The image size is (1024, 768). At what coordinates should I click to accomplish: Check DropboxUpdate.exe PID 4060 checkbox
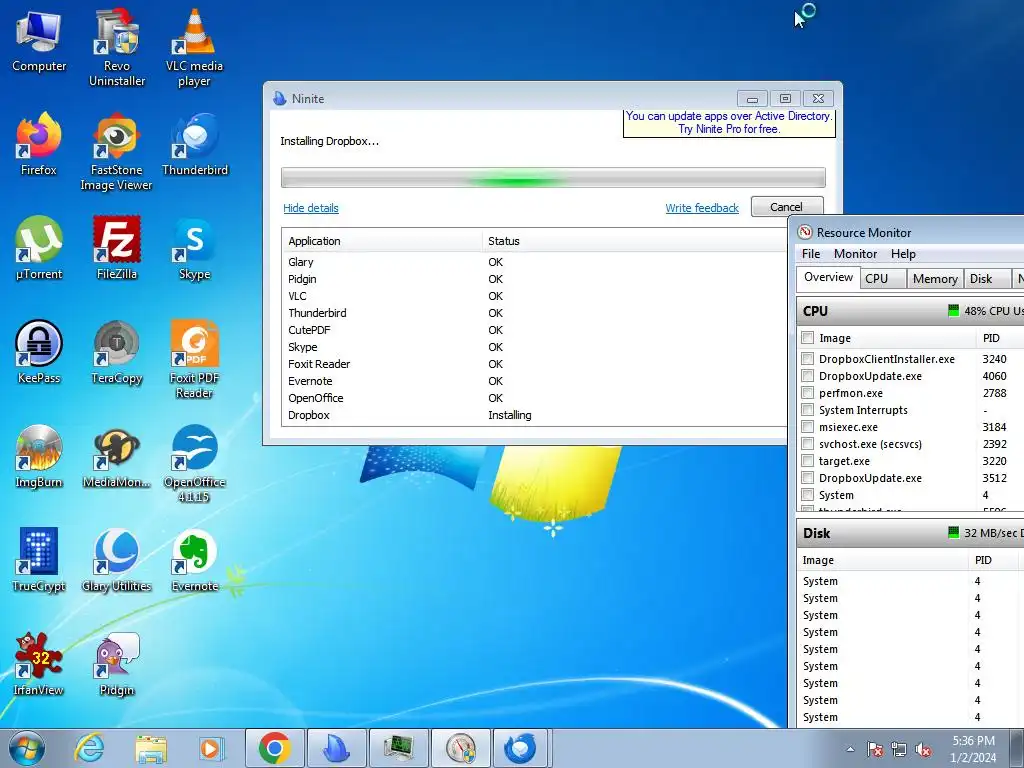click(808, 376)
